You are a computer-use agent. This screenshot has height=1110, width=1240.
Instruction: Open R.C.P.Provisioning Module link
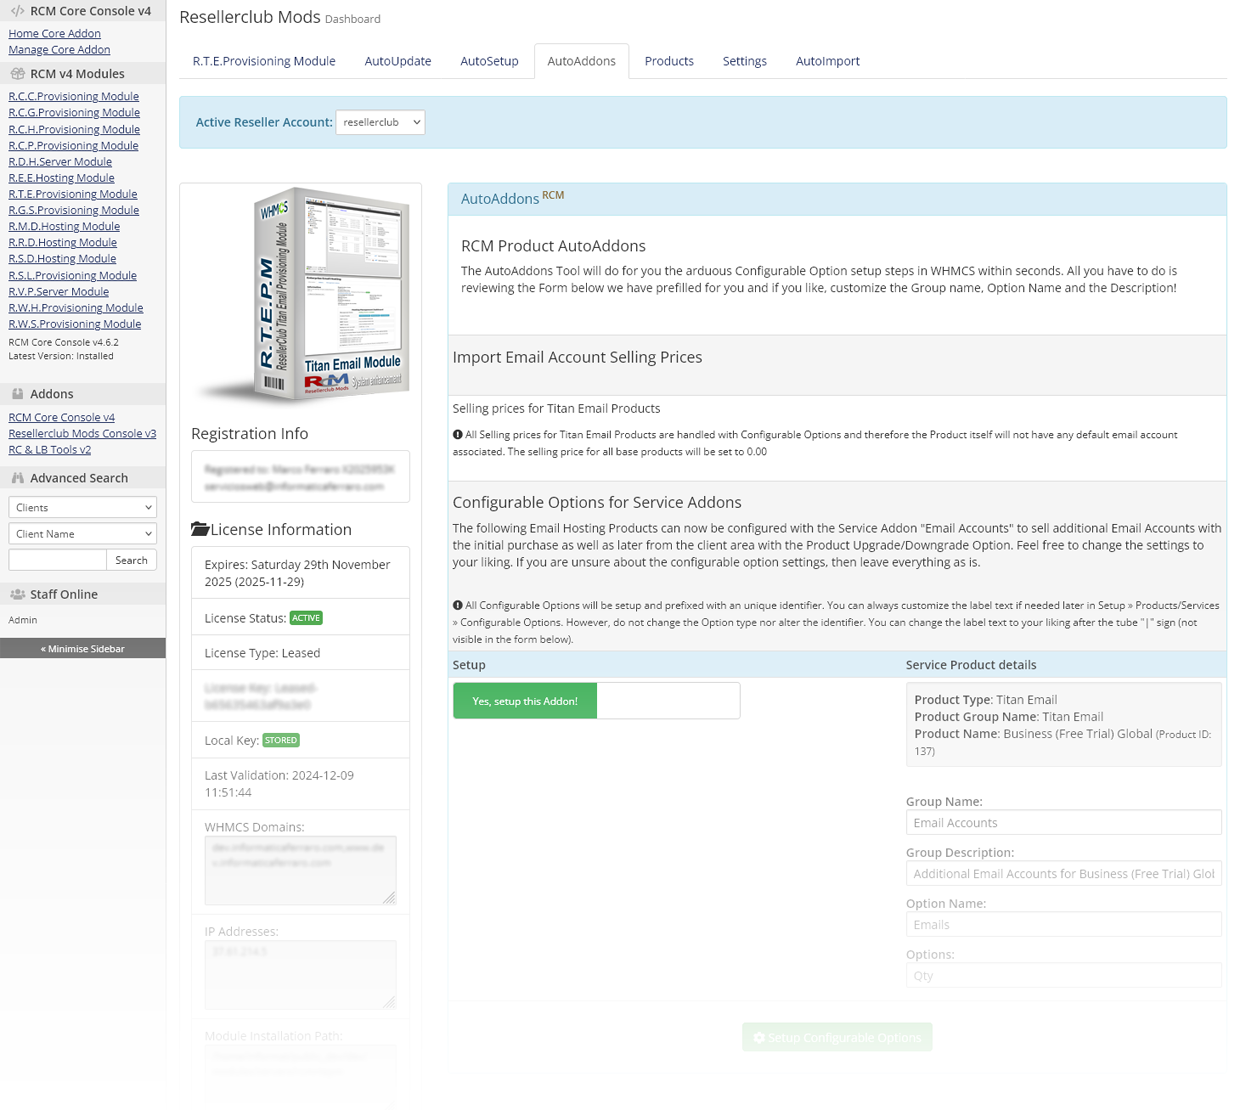click(73, 145)
